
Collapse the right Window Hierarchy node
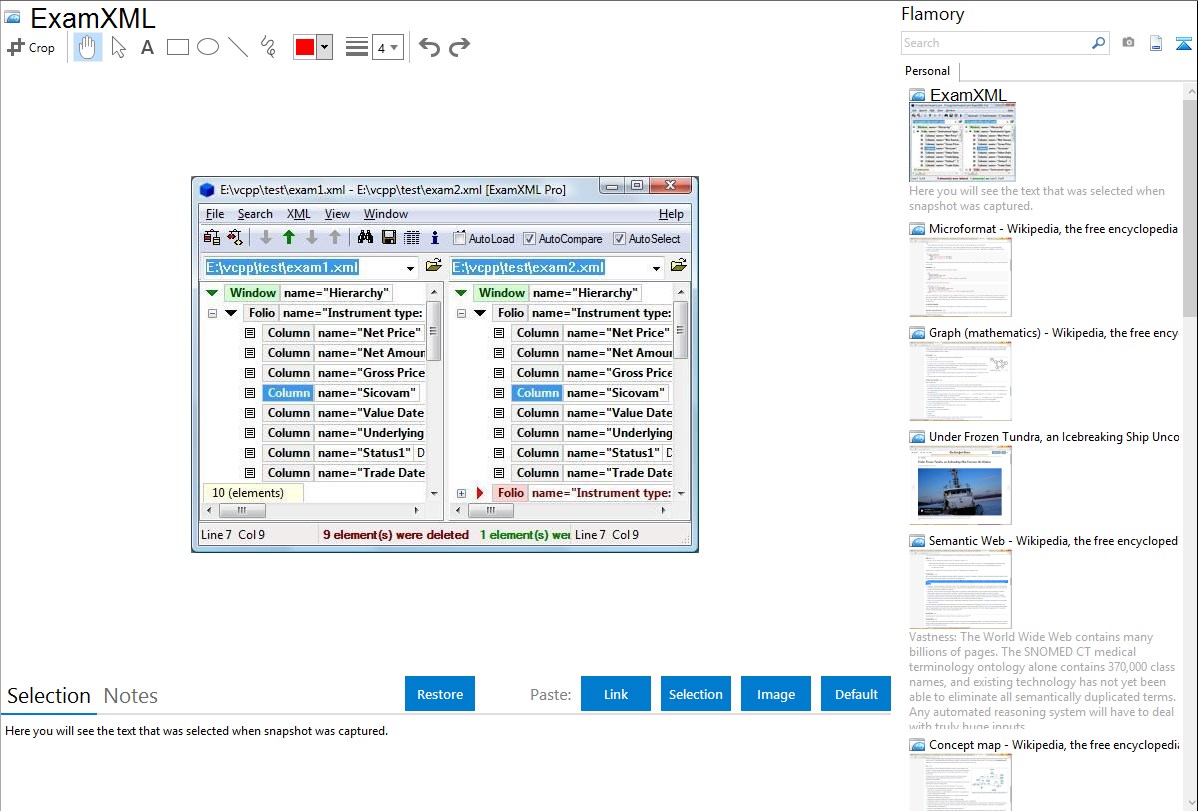[x=461, y=293]
